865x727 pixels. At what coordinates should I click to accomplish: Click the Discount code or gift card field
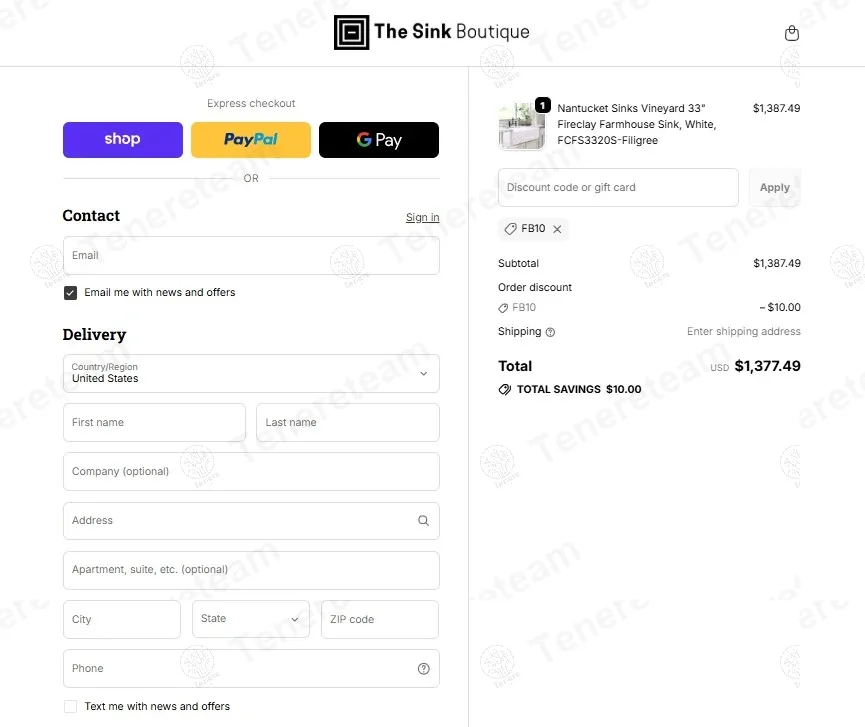point(618,188)
